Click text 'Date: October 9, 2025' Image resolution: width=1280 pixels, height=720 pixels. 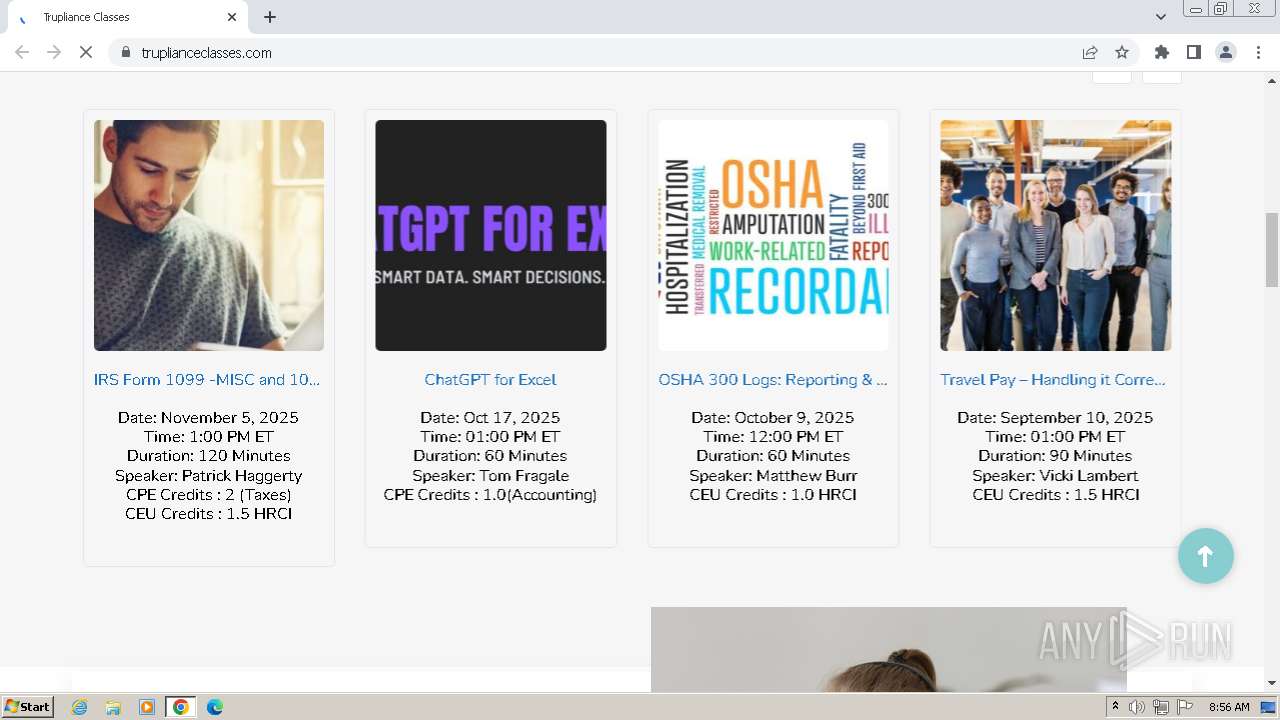pos(773,418)
